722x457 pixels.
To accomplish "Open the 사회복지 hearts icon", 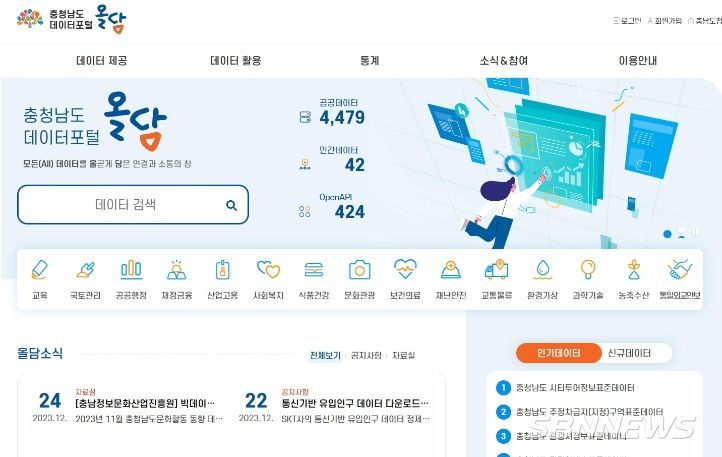I will pyautogui.click(x=268, y=270).
